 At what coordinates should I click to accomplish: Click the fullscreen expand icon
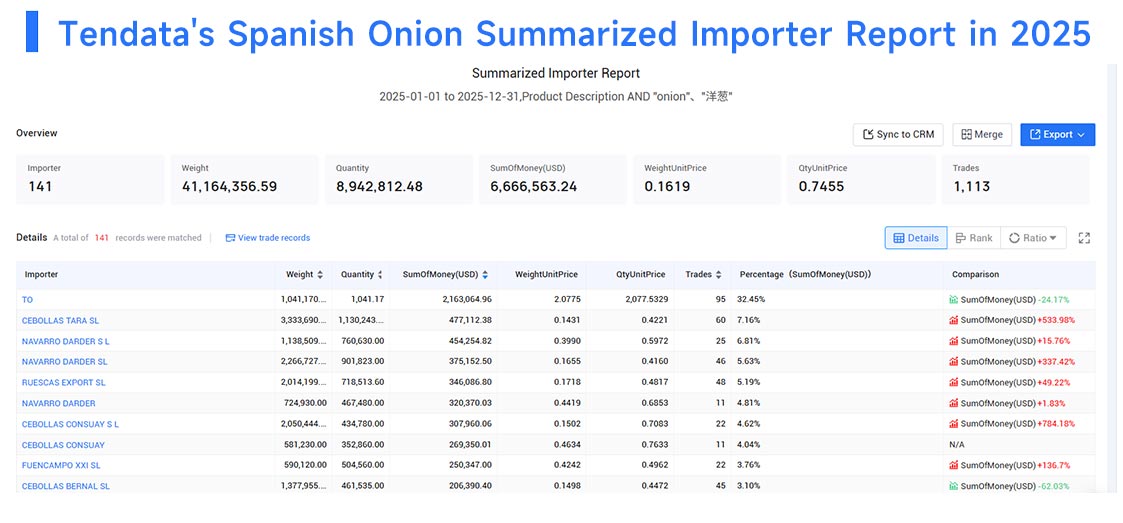1084,238
